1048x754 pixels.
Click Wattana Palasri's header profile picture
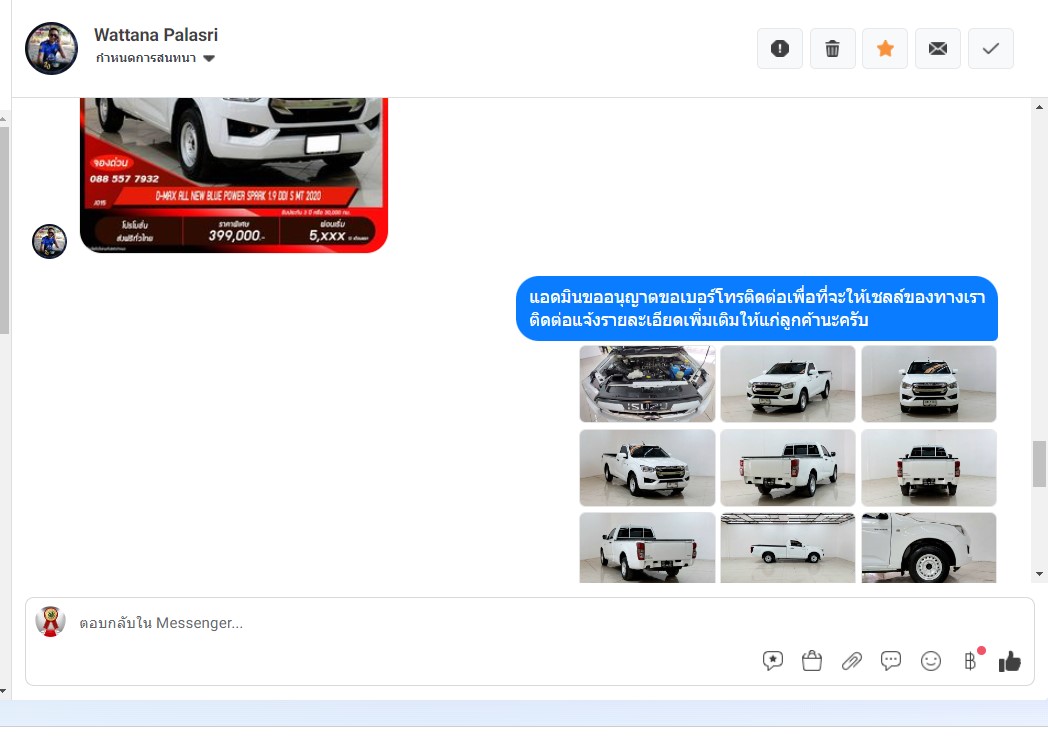coord(51,48)
